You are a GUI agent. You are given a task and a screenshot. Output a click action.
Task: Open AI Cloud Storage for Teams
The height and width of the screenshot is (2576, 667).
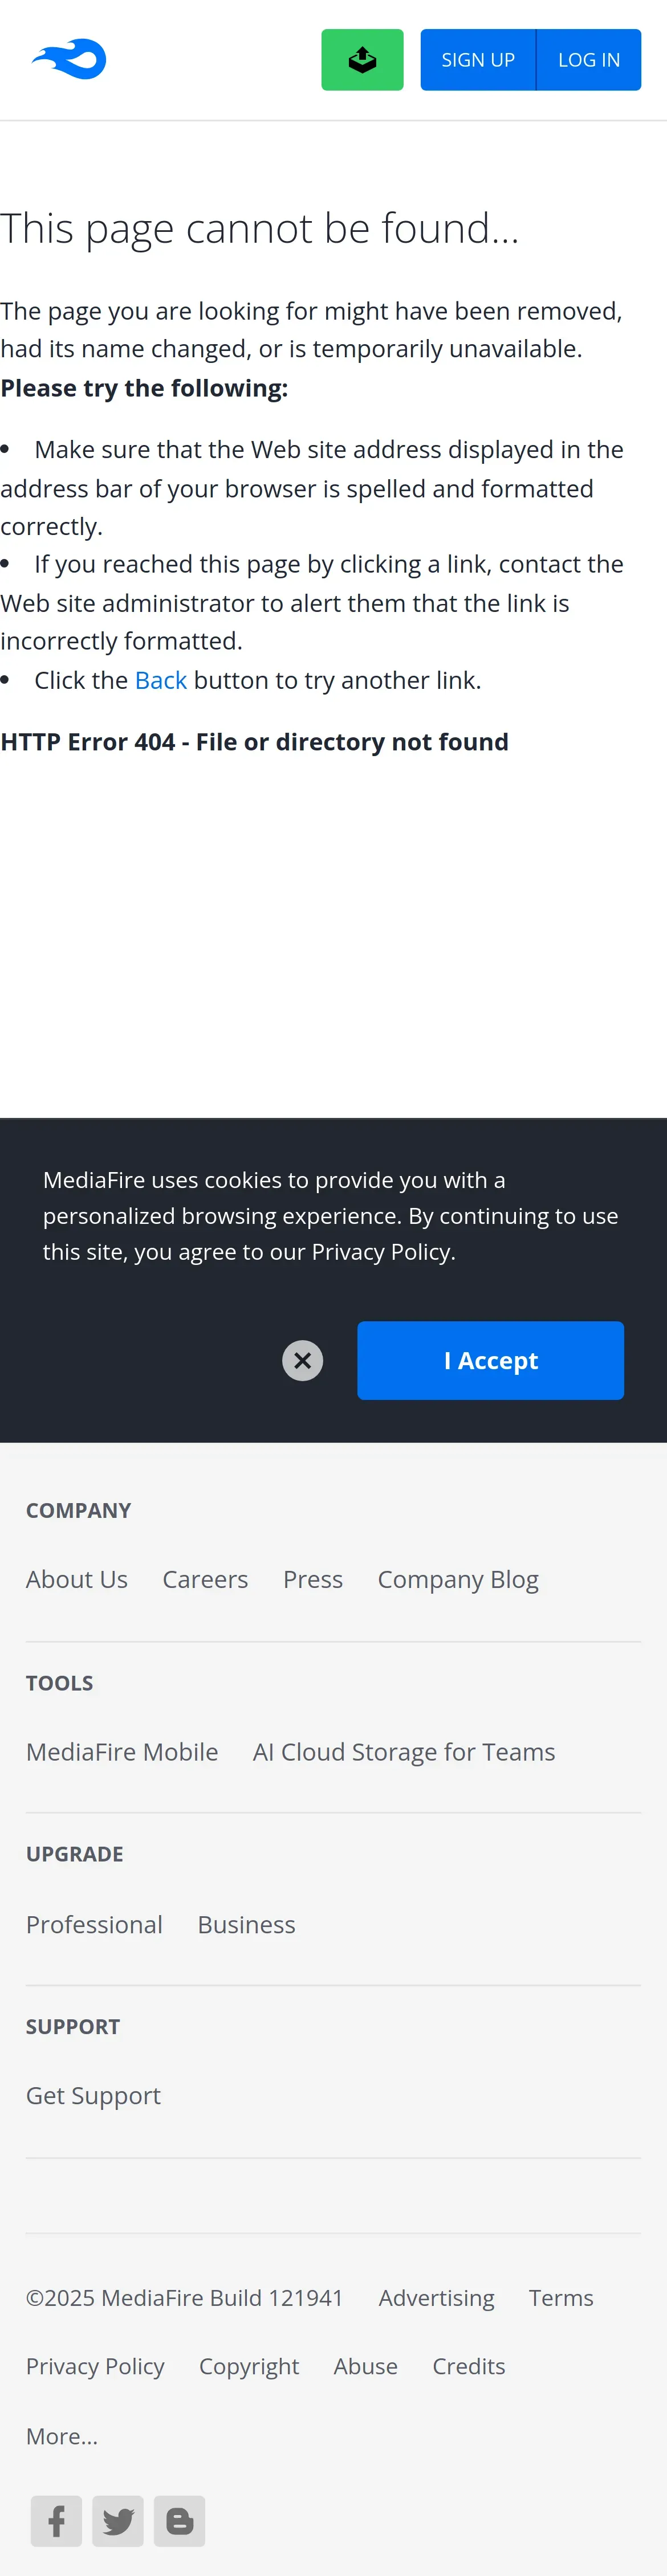404,1752
